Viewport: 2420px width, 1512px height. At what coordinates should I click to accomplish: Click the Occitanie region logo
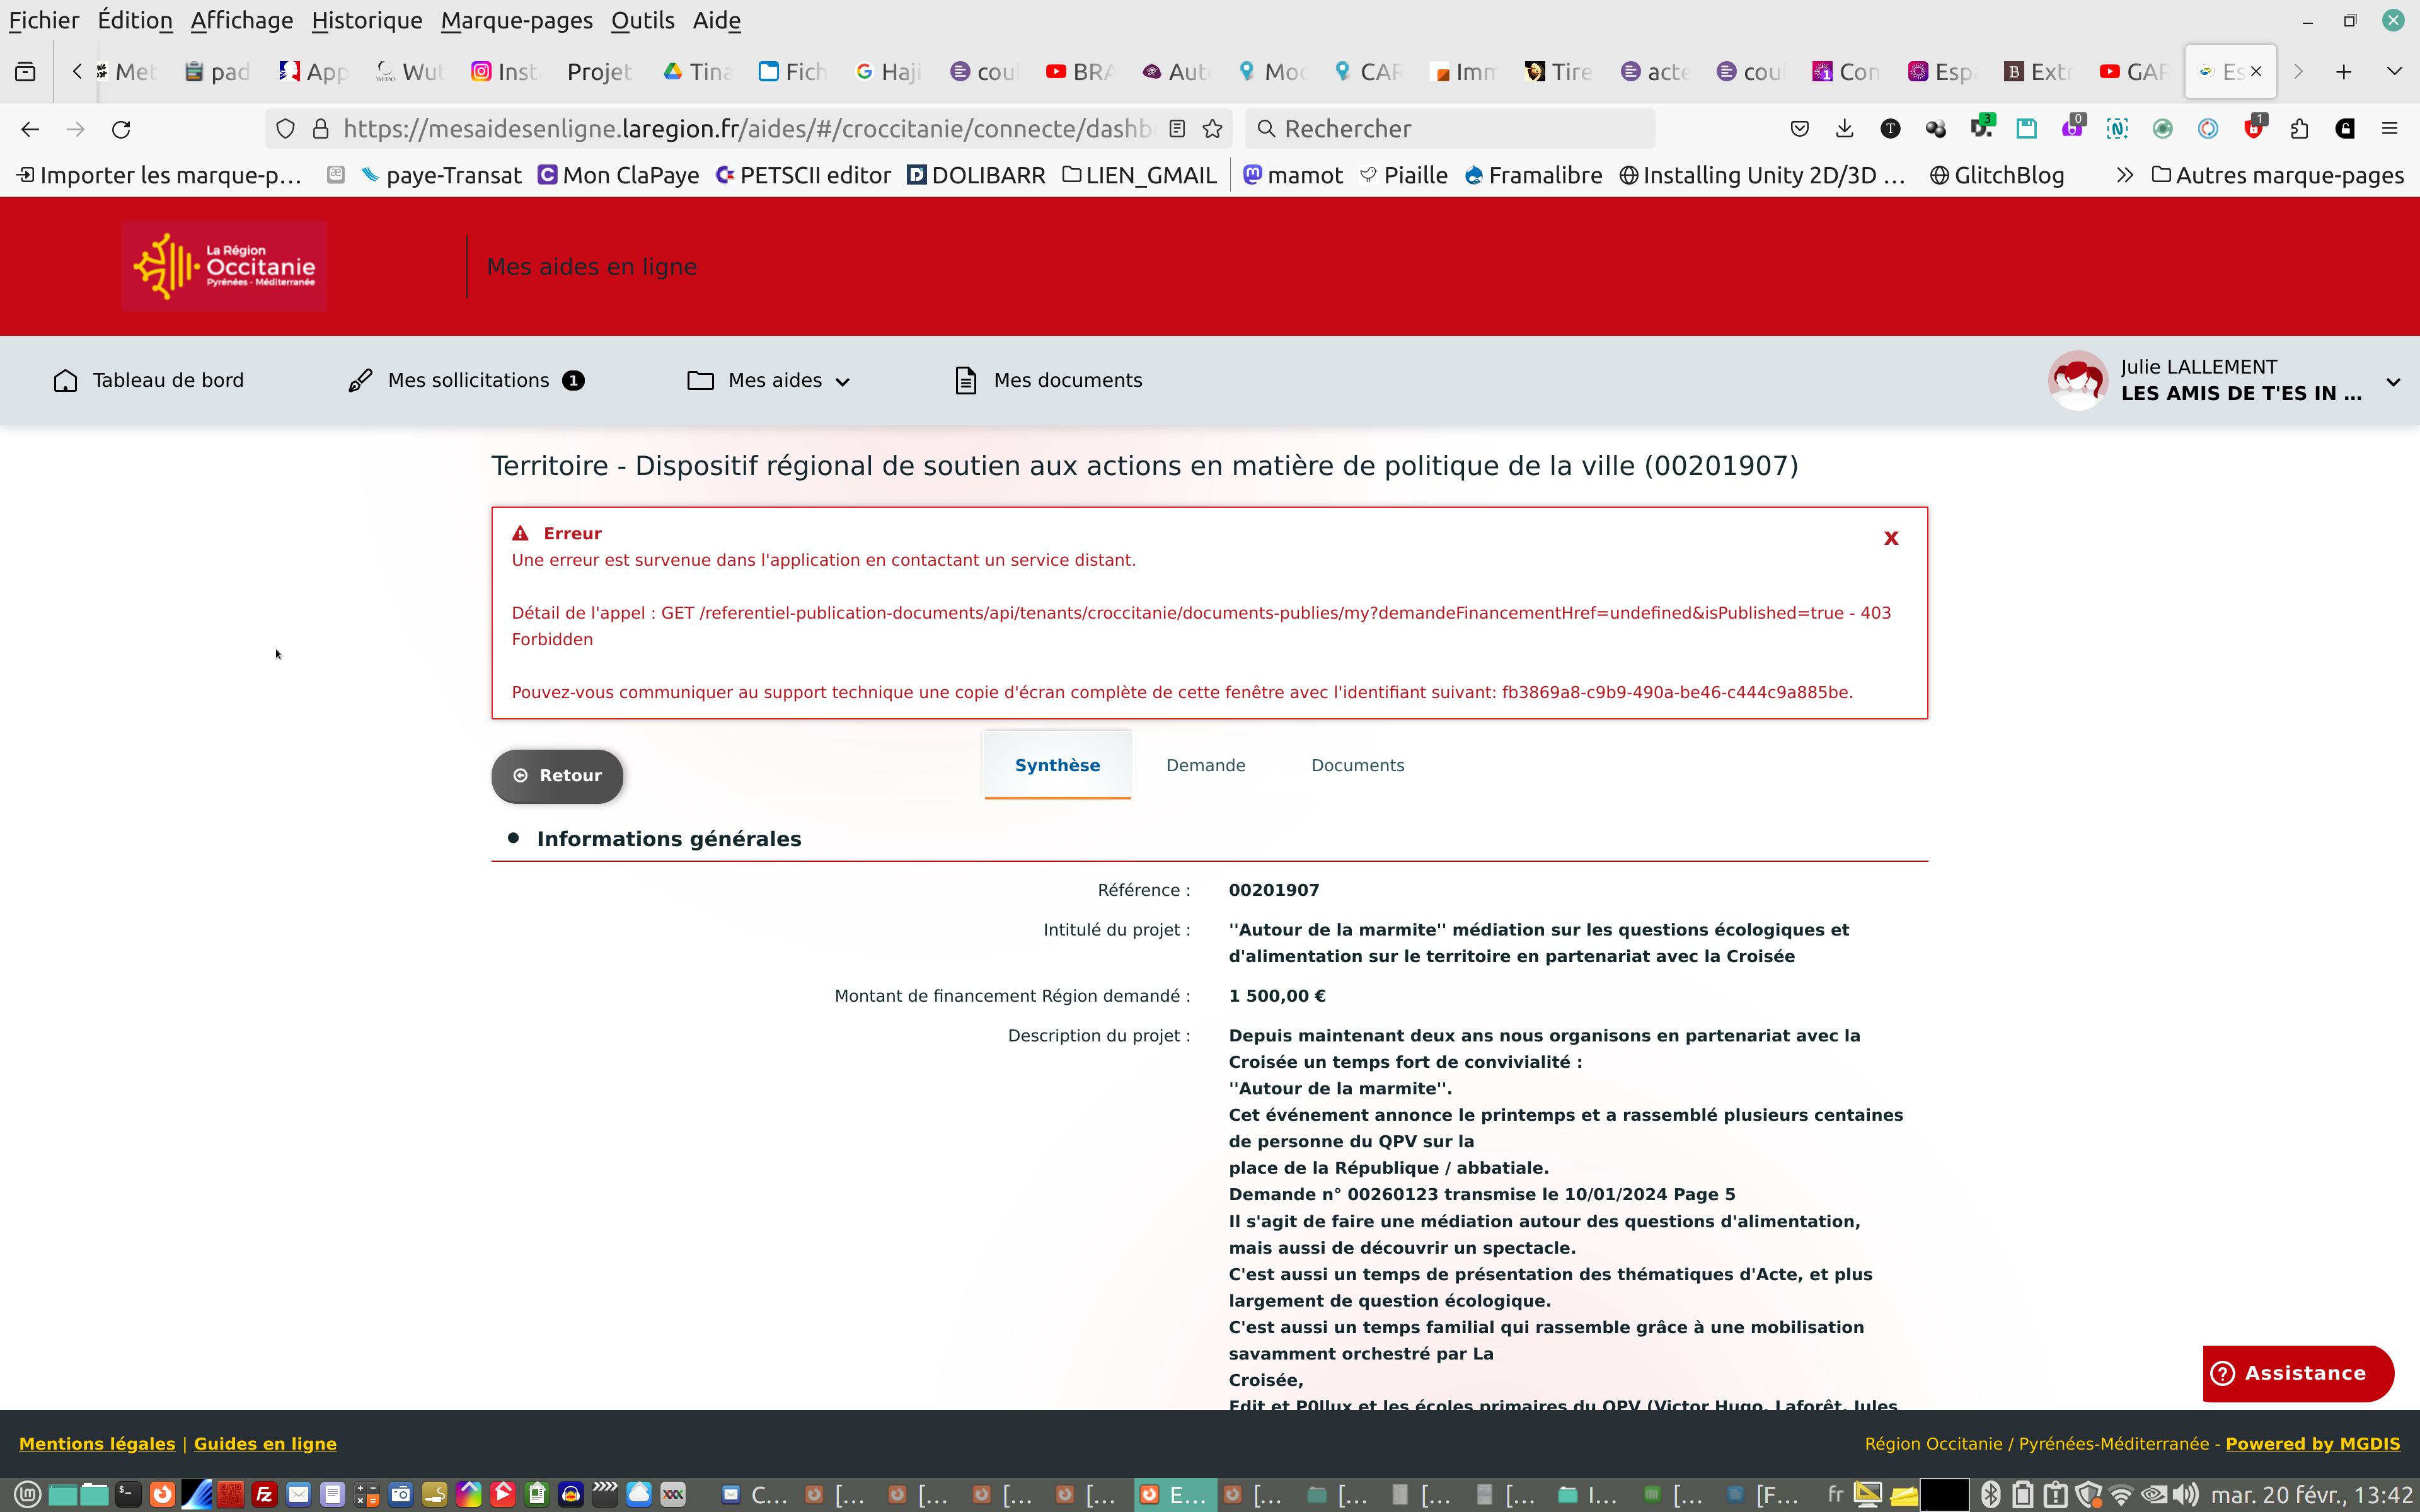(224, 266)
